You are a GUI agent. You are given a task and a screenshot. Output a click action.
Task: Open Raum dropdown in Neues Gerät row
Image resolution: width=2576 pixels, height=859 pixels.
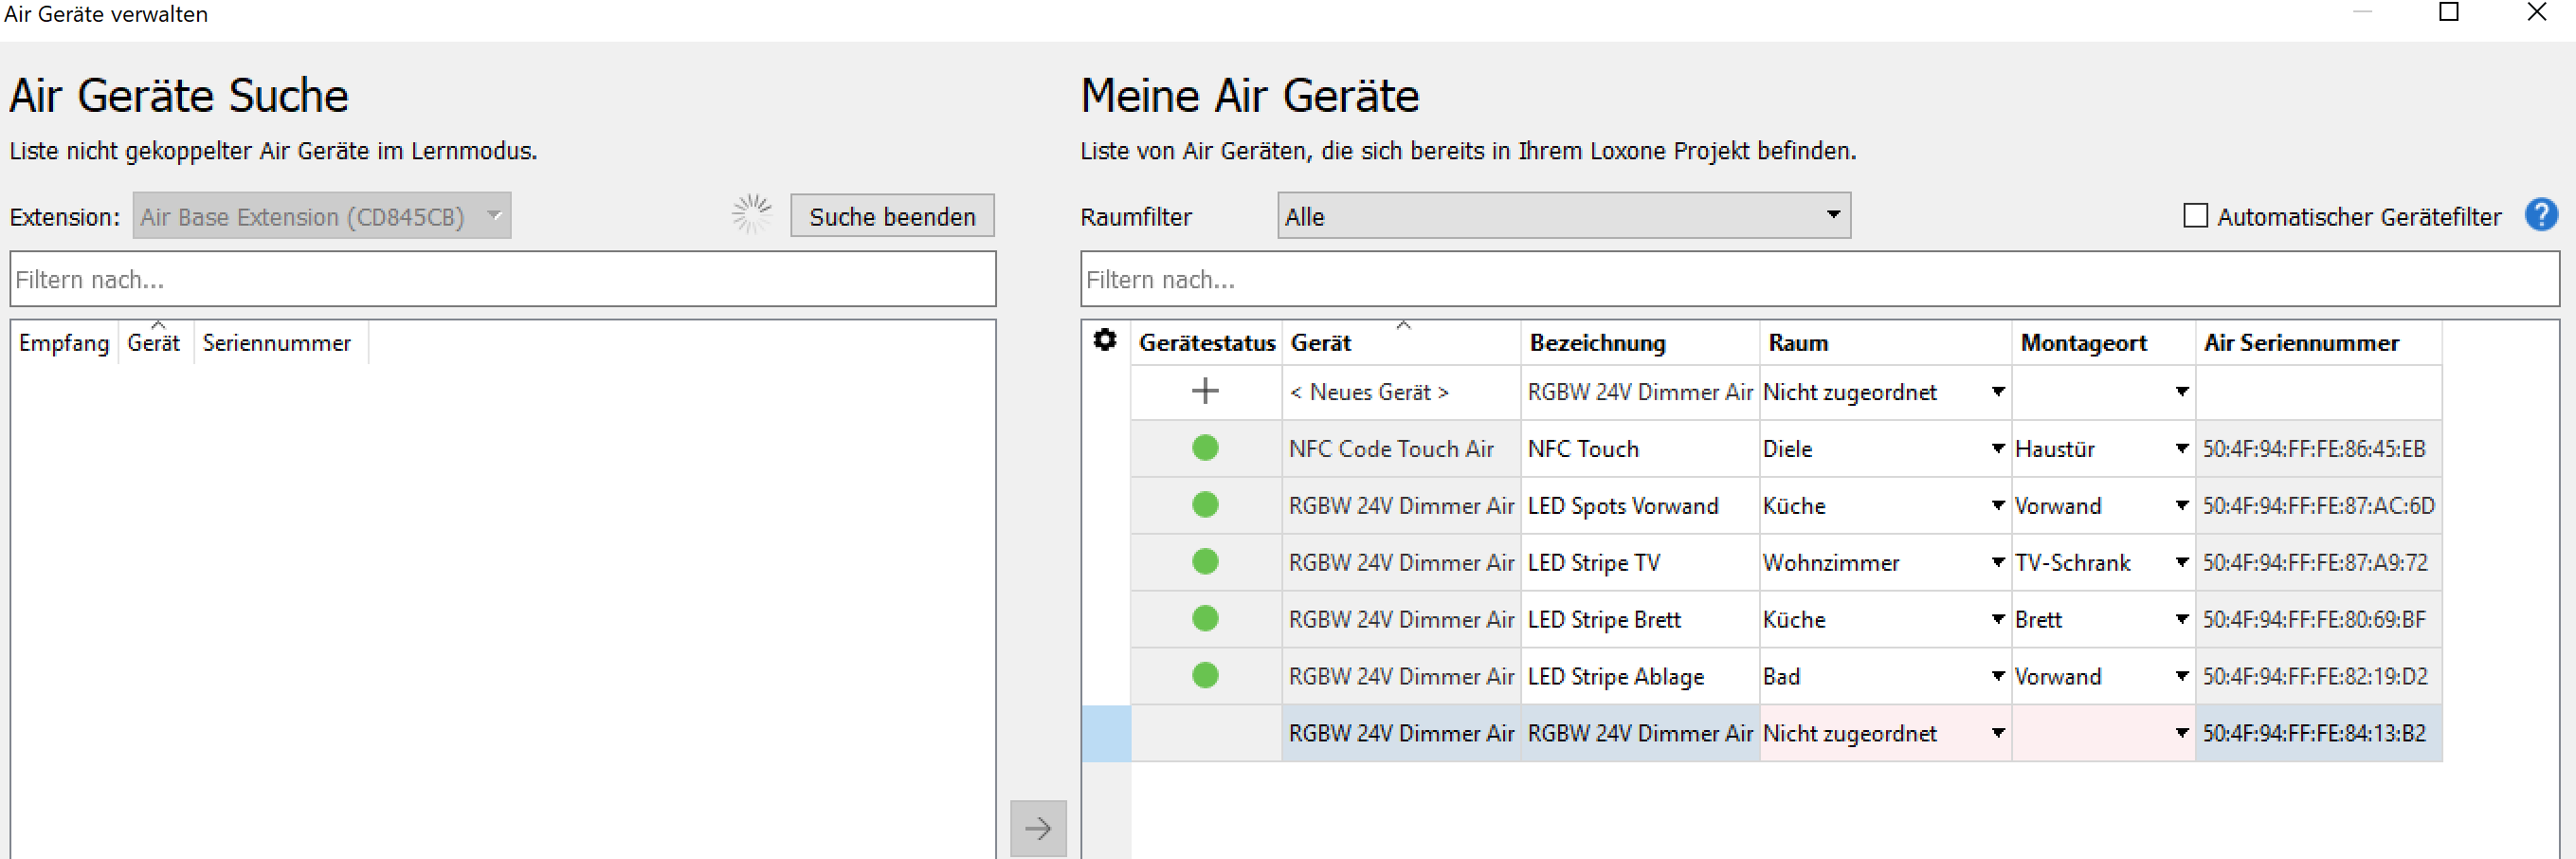[x=1997, y=392]
